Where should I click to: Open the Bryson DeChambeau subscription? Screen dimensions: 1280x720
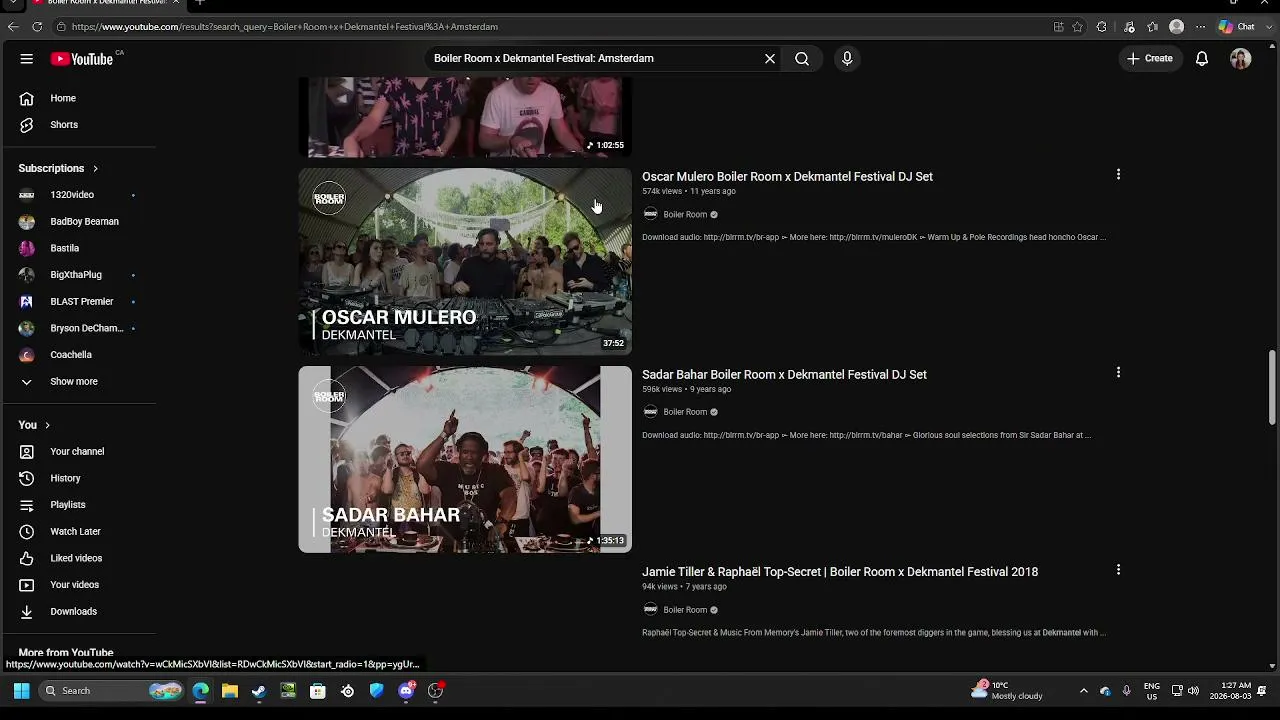[x=78, y=328]
